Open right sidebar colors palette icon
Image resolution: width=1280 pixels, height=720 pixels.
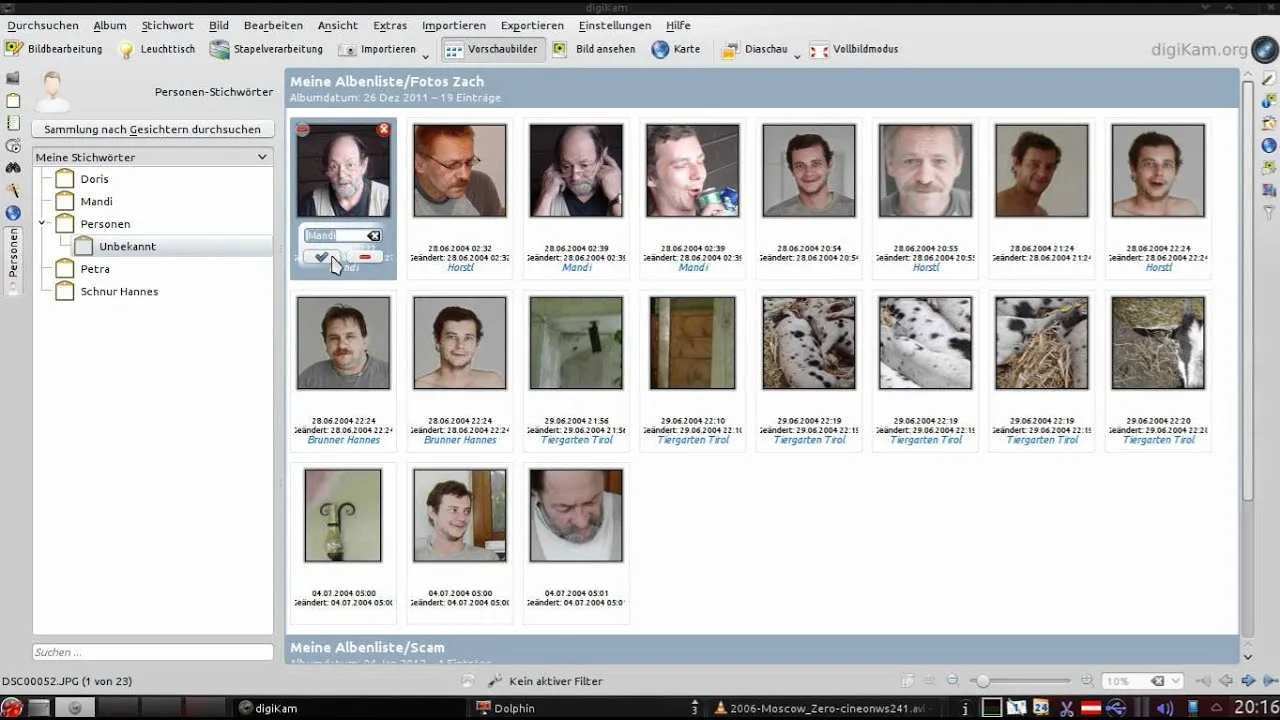pos(1269,124)
